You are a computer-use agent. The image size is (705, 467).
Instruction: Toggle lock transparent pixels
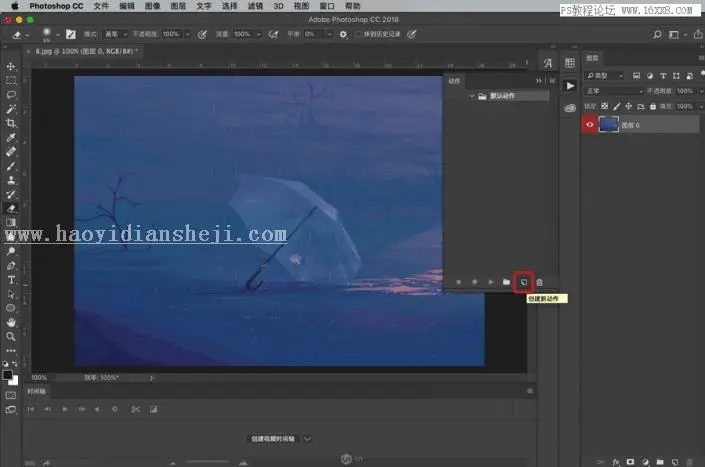click(604, 106)
